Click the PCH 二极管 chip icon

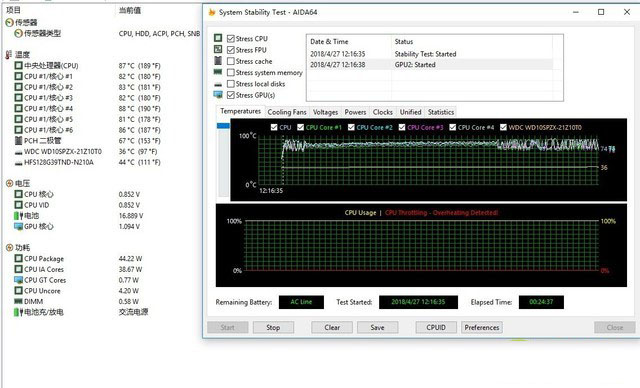[18, 141]
